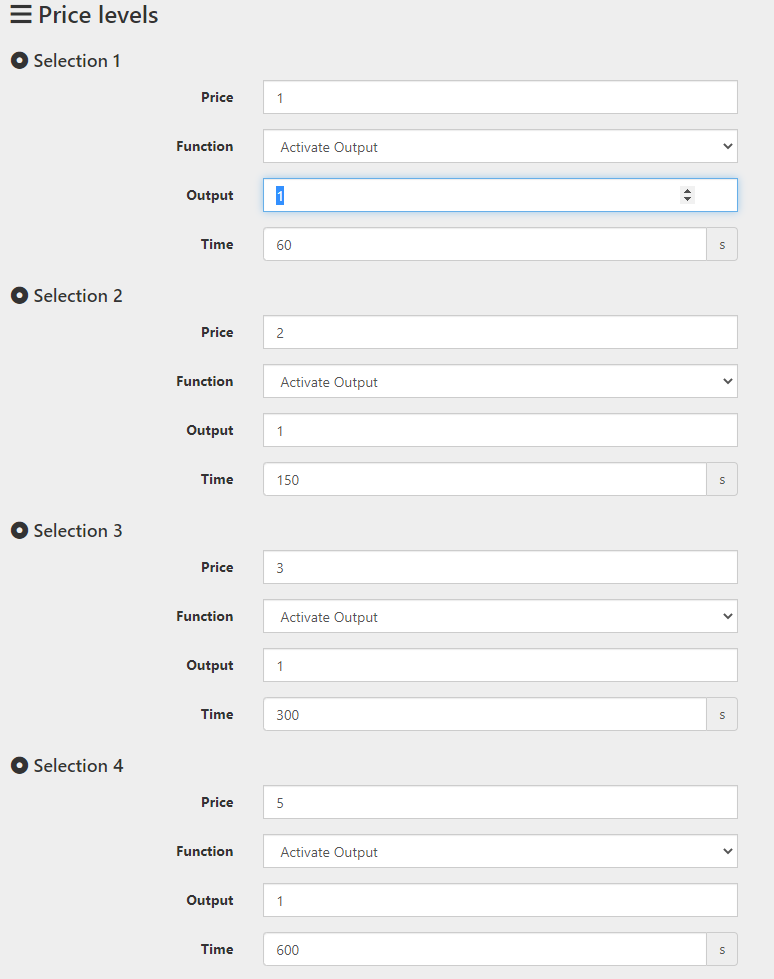Click the Selection 2 Output field
This screenshot has height=979, width=774.
point(500,430)
